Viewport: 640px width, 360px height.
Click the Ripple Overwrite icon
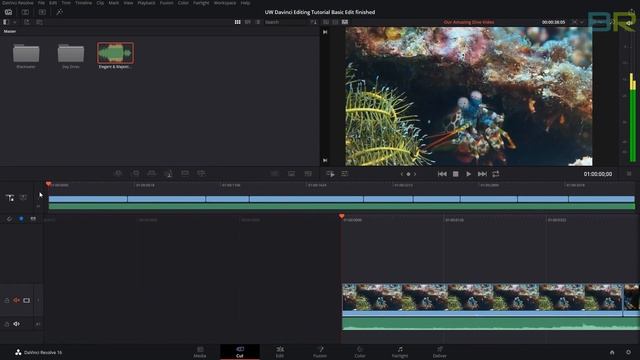point(151,173)
